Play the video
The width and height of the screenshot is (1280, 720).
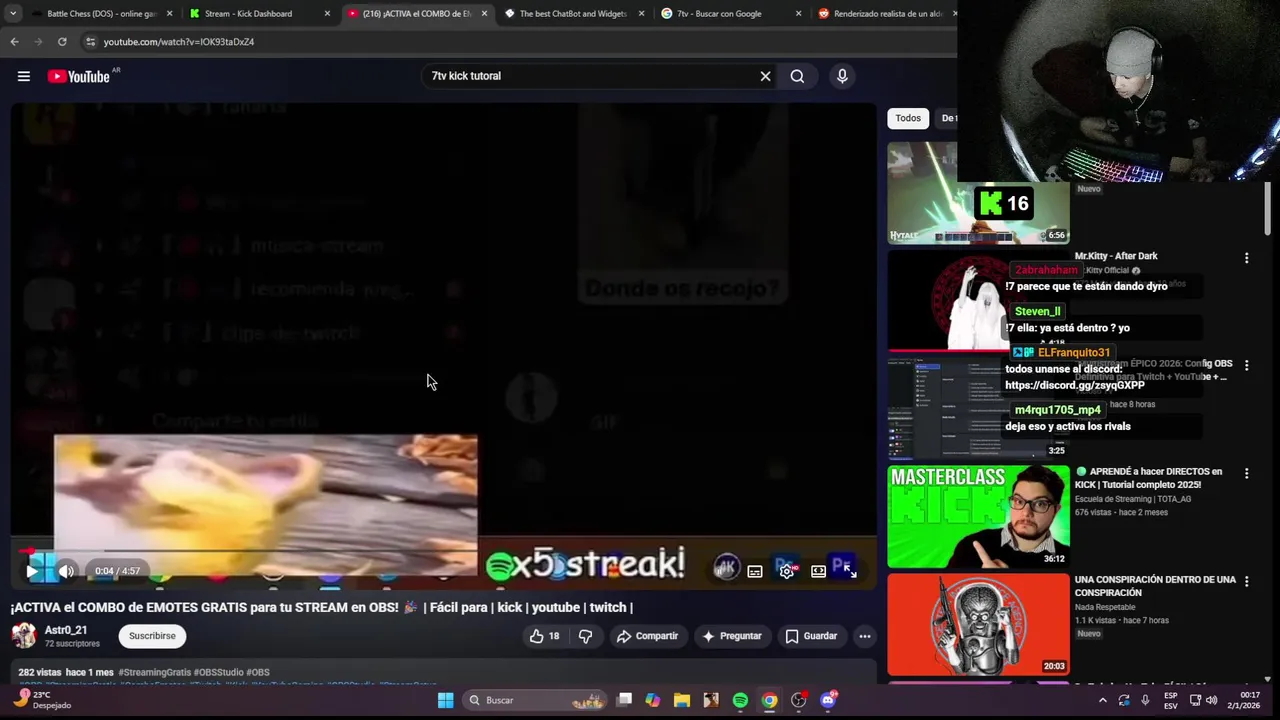click(32, 571)
